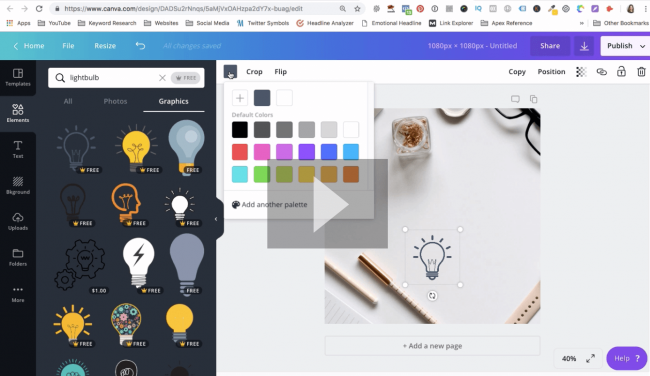
Task: Open the Uploads sidebar panel
Action: click(x=18, y=221)
